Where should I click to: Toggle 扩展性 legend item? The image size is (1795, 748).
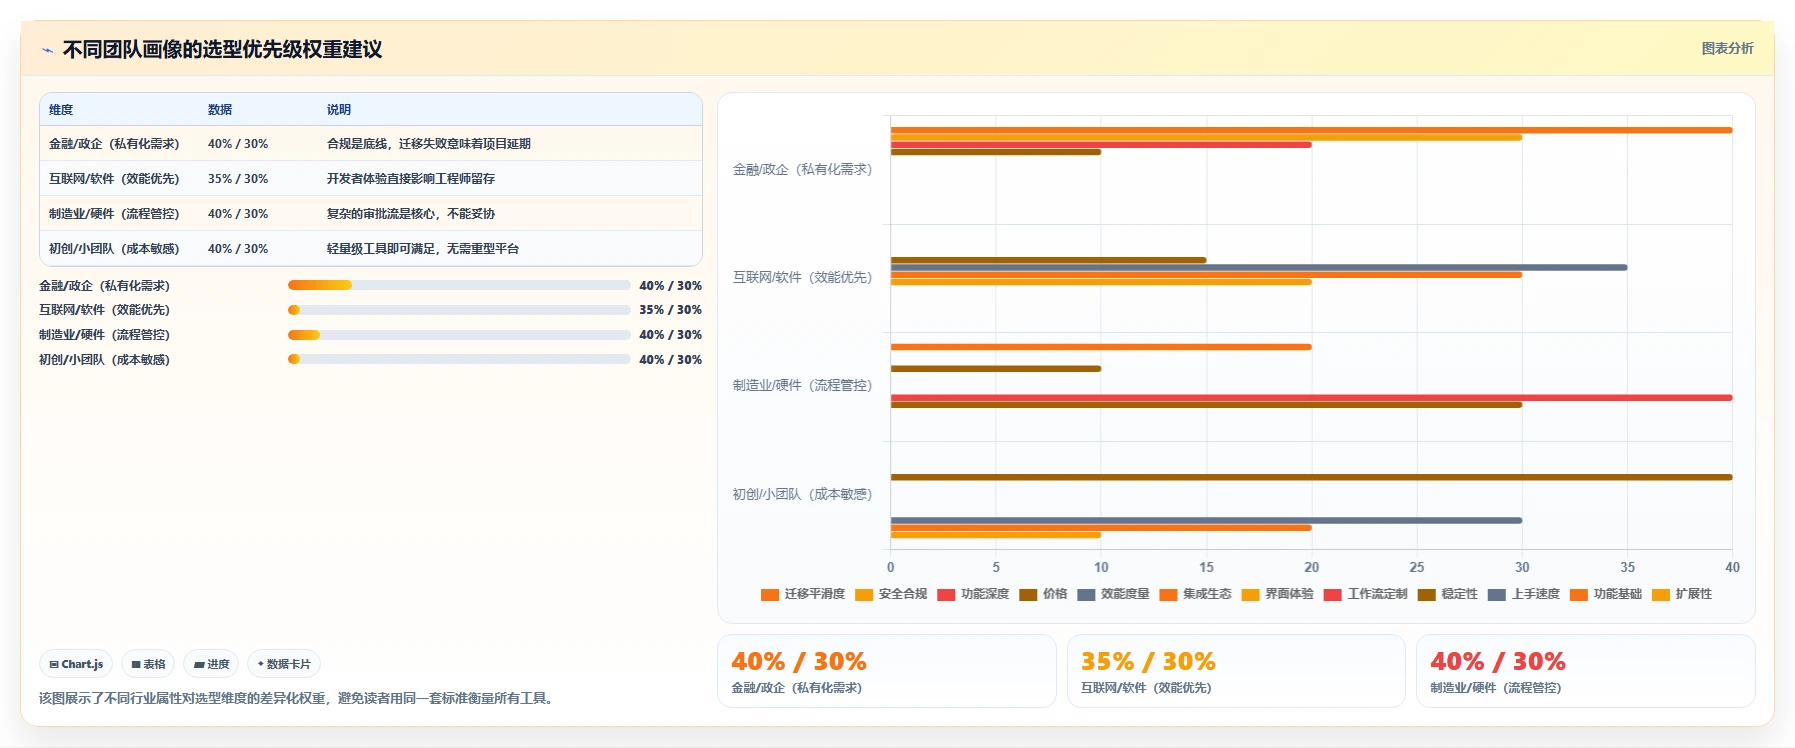tap(1681, 594)
